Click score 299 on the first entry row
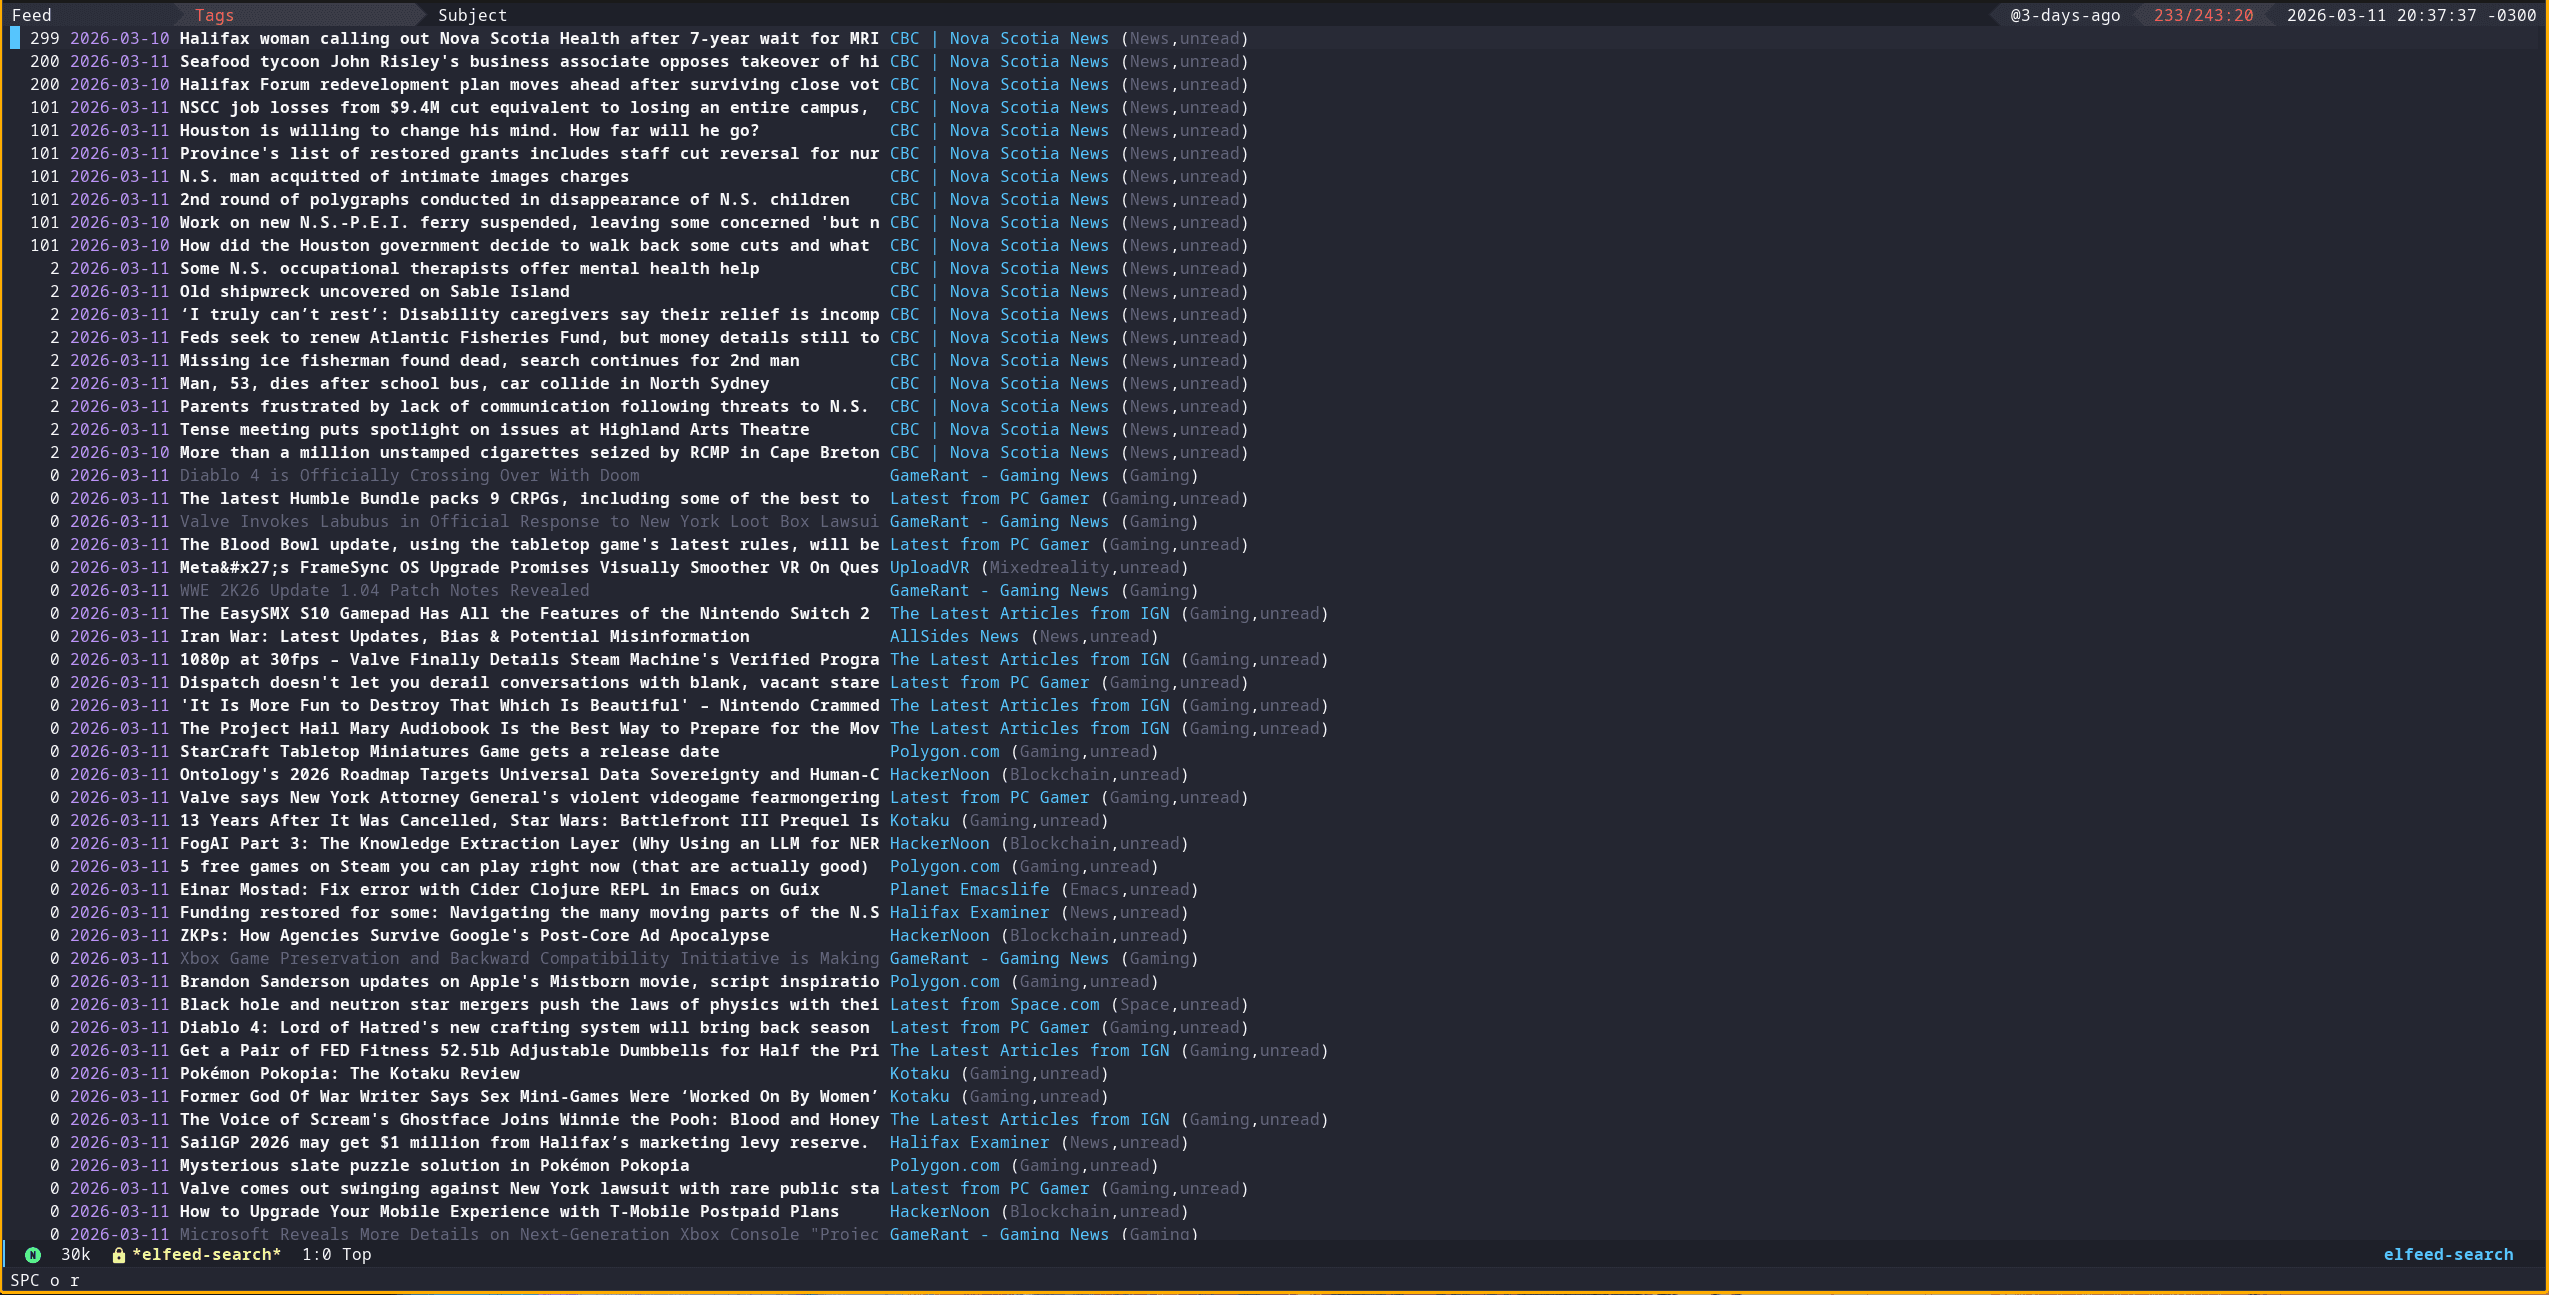The width and height of the screenshot is (2549, 1295). (x=45, y=38)
